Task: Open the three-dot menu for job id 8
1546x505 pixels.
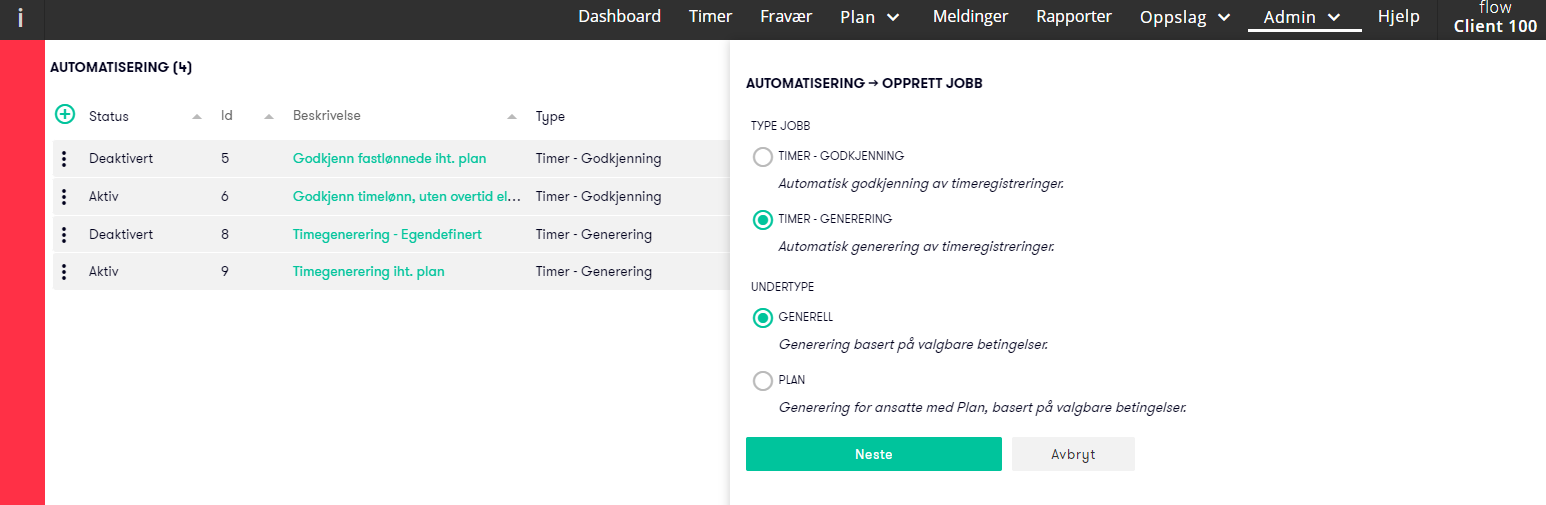Action: point(64,234)
